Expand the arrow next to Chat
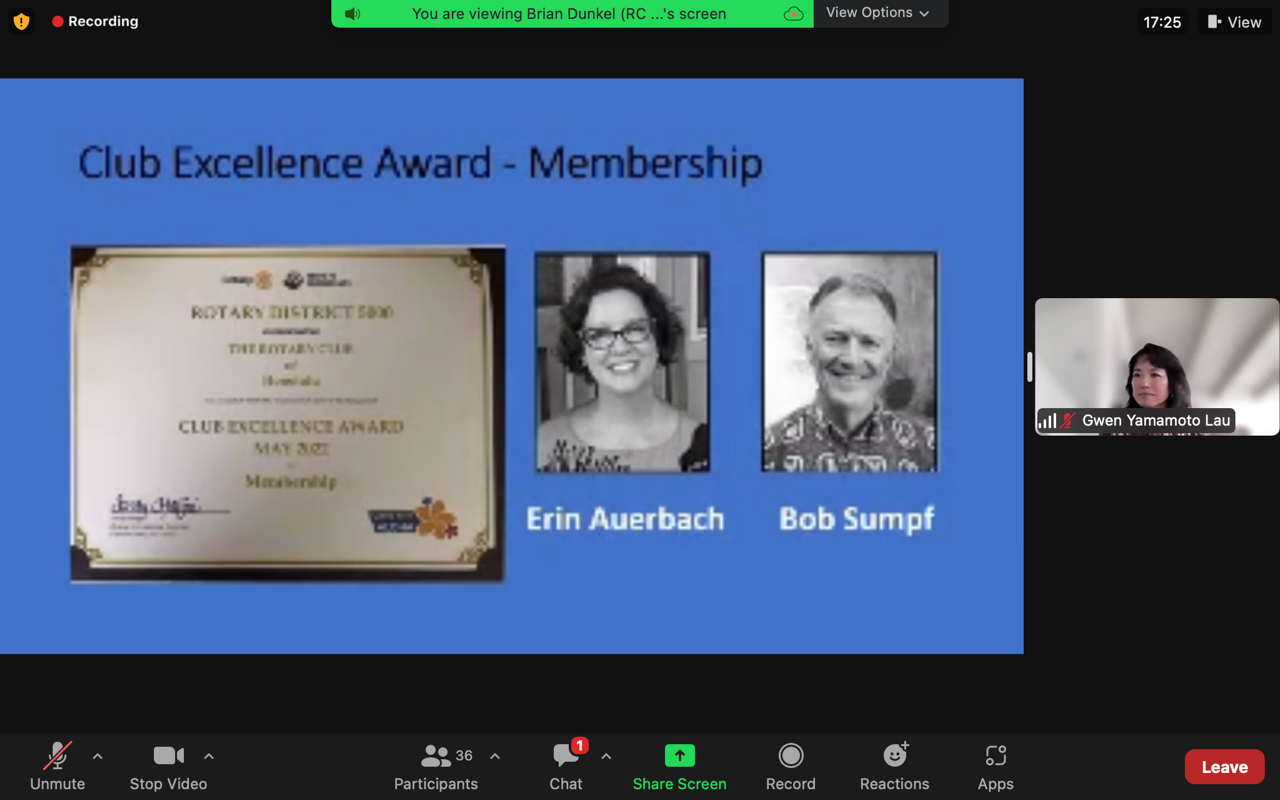1280x800 pixels. tap(606, 757)
